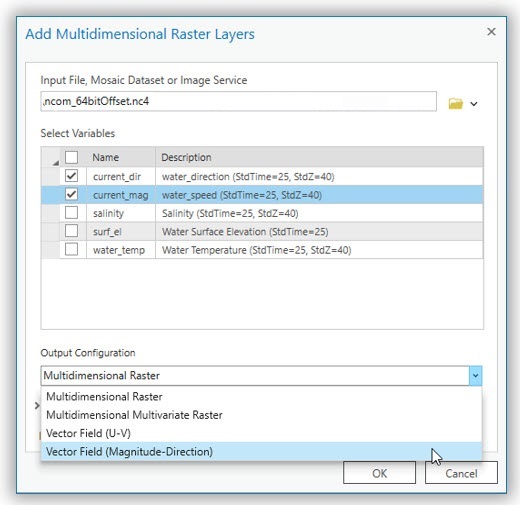
Task: Click the Cancel button
Action: click(461, 473)
